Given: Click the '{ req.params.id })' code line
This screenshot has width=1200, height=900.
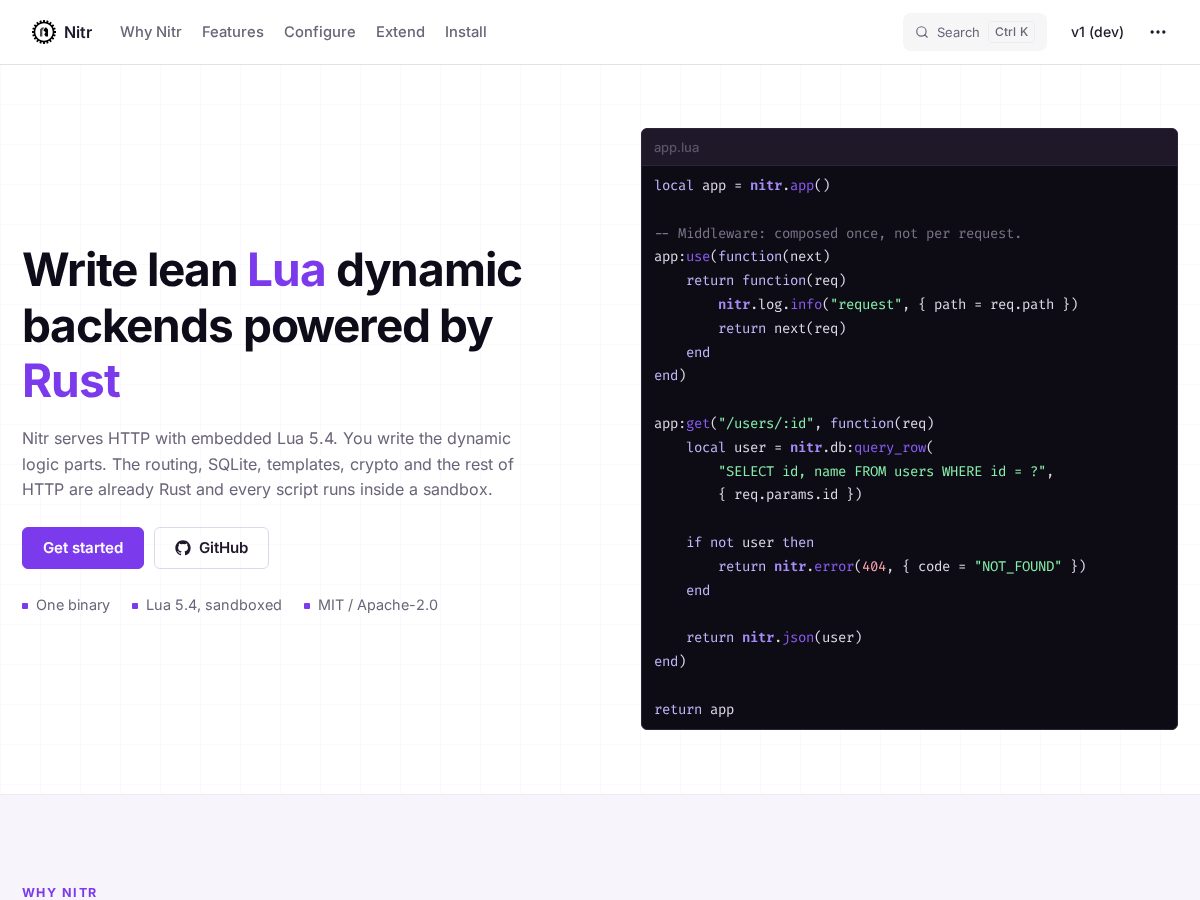Looking at the screenshot, I should click(x=790, y=494).
